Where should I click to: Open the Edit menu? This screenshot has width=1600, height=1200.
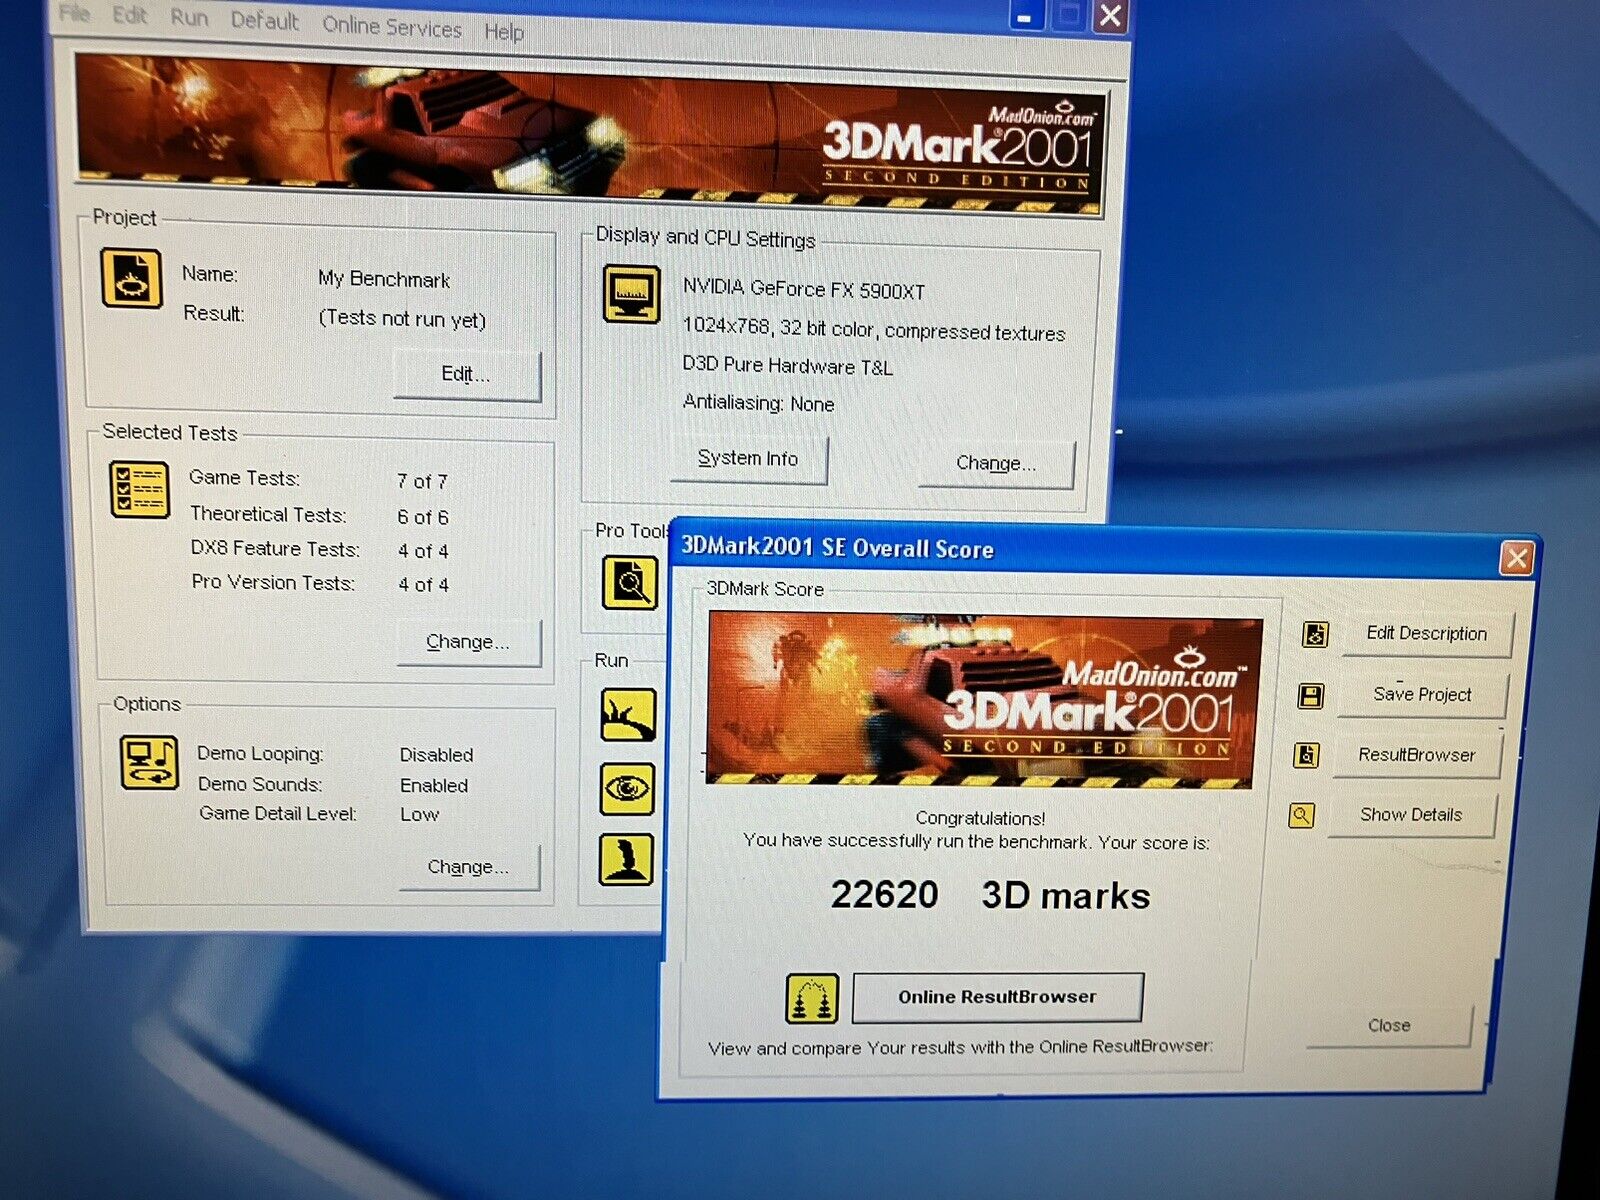pyautogui.click(x=129, y=15)
